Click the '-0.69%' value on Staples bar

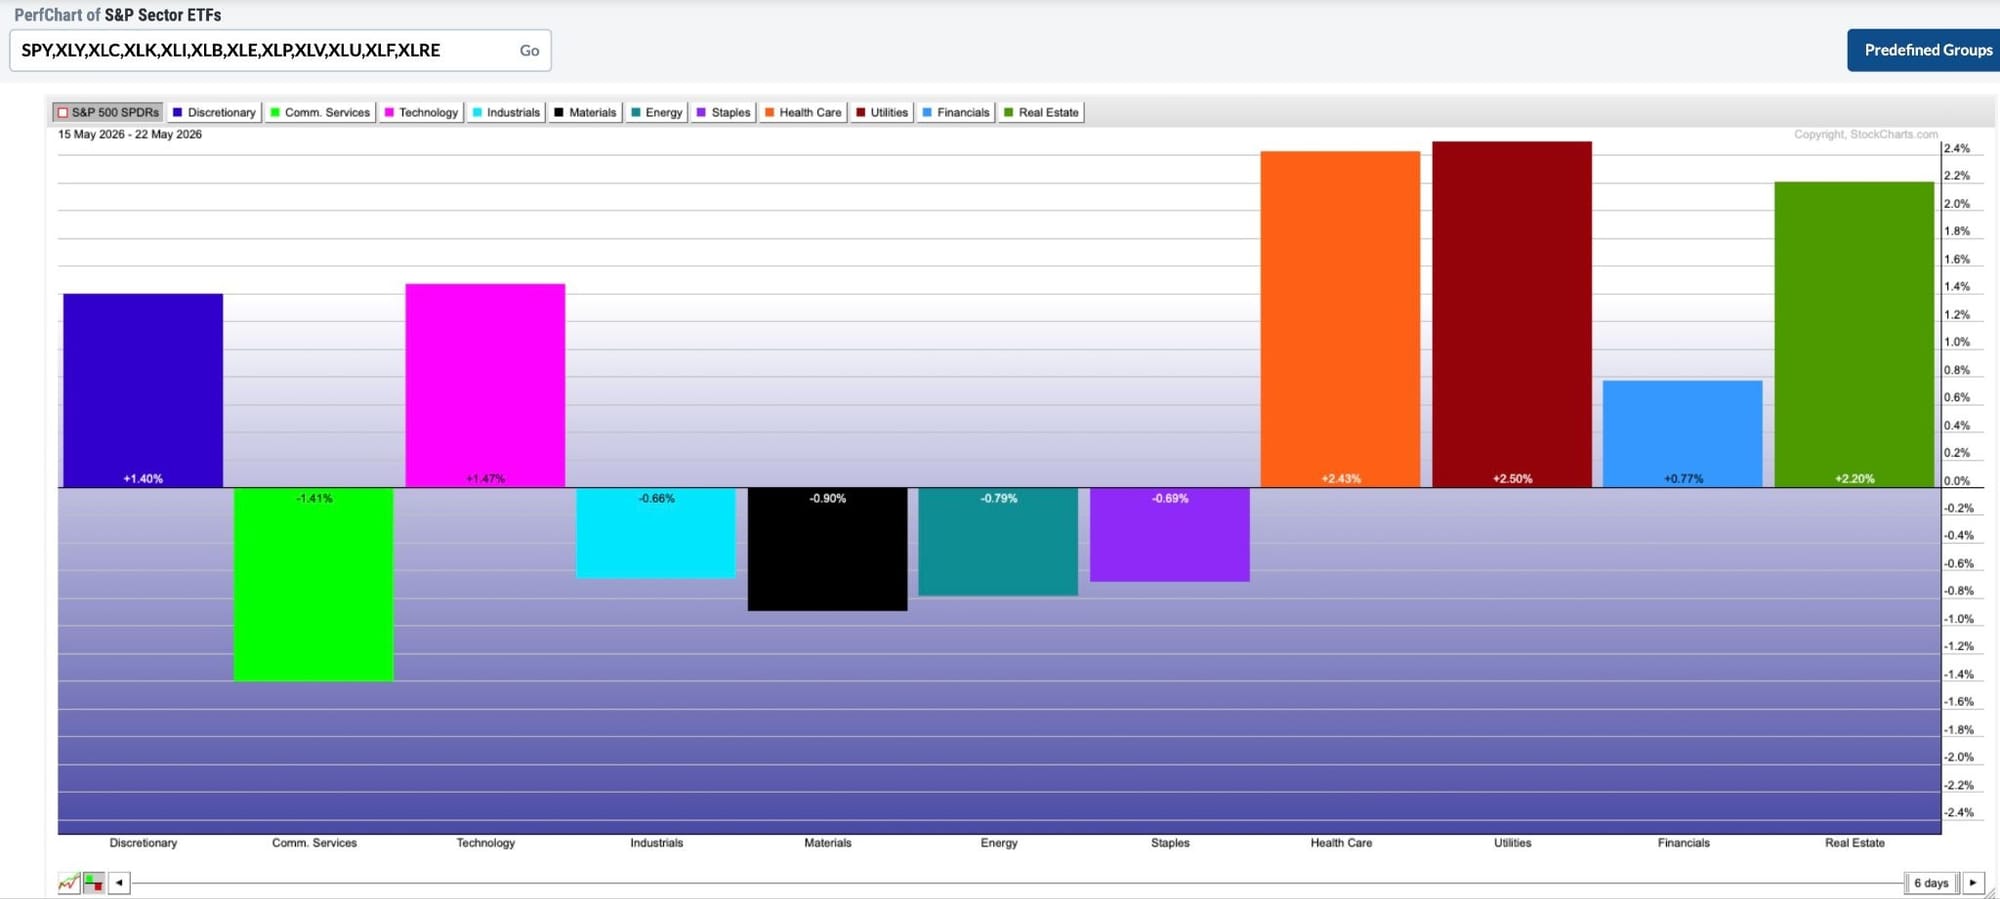coord(1170,498)
